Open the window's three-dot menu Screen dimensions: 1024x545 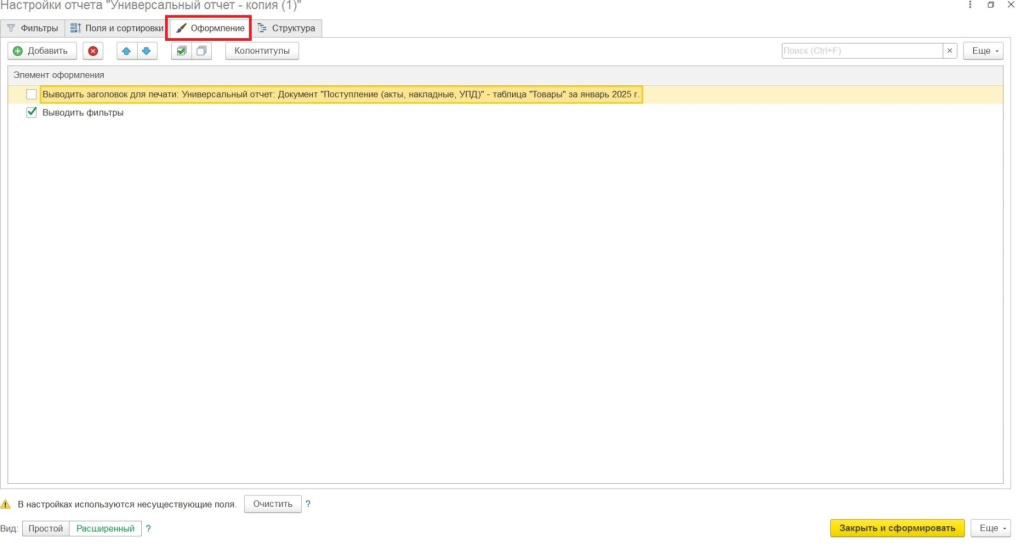(x=967, y=6)
